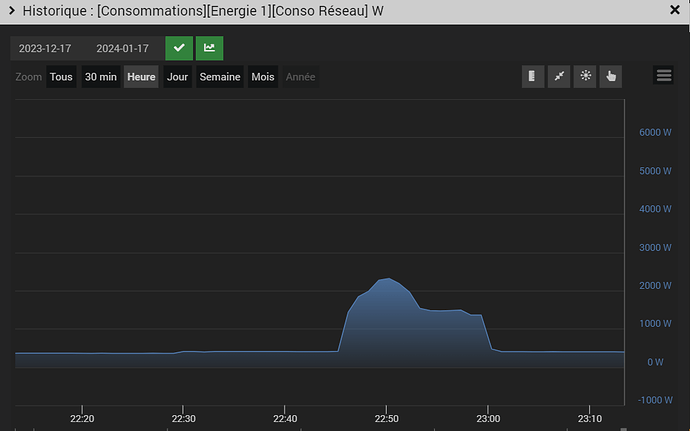Click the 6000 W axis label
The height and width of the screenshot is (431, 690).
coord(655,133)
